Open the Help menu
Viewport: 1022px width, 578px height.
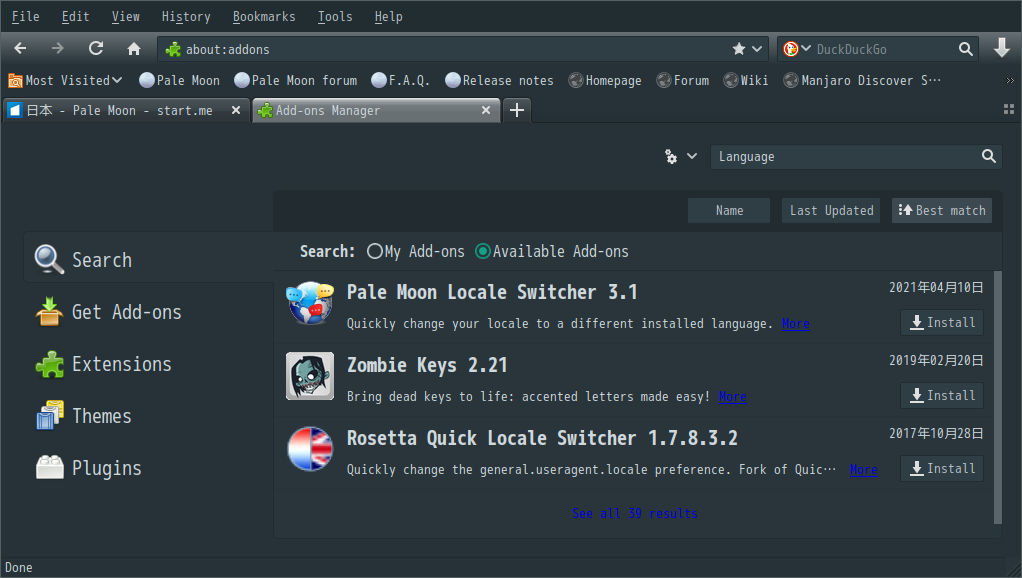tap(388, 16)
